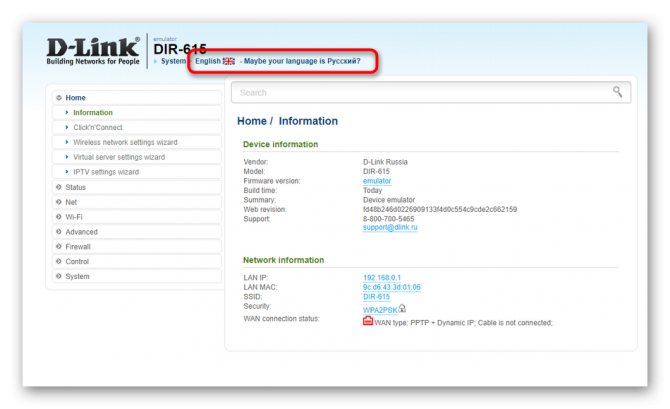
Task: Click the DIR-615 model value in Device information
Action: pyautogui.click(x=376, y=171)
